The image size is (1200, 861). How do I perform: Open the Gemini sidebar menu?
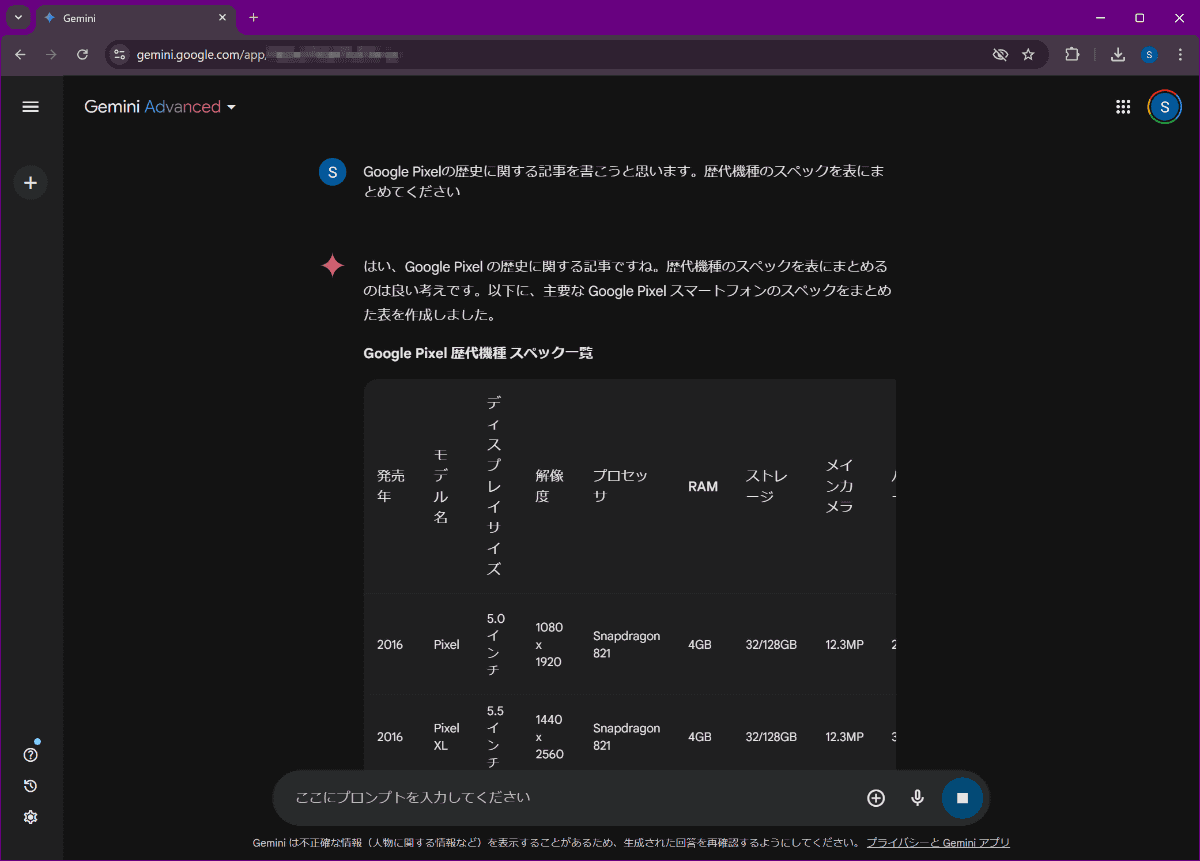click(30, 106)
